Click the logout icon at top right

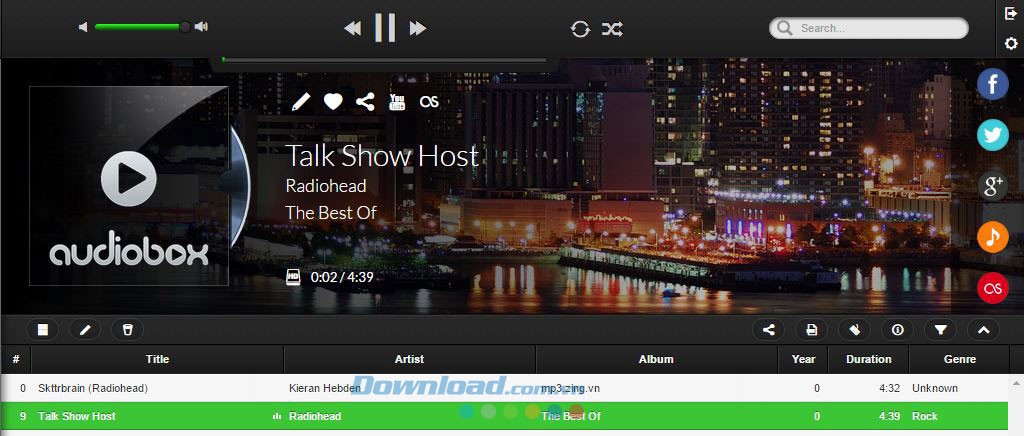click(1011, 14)
